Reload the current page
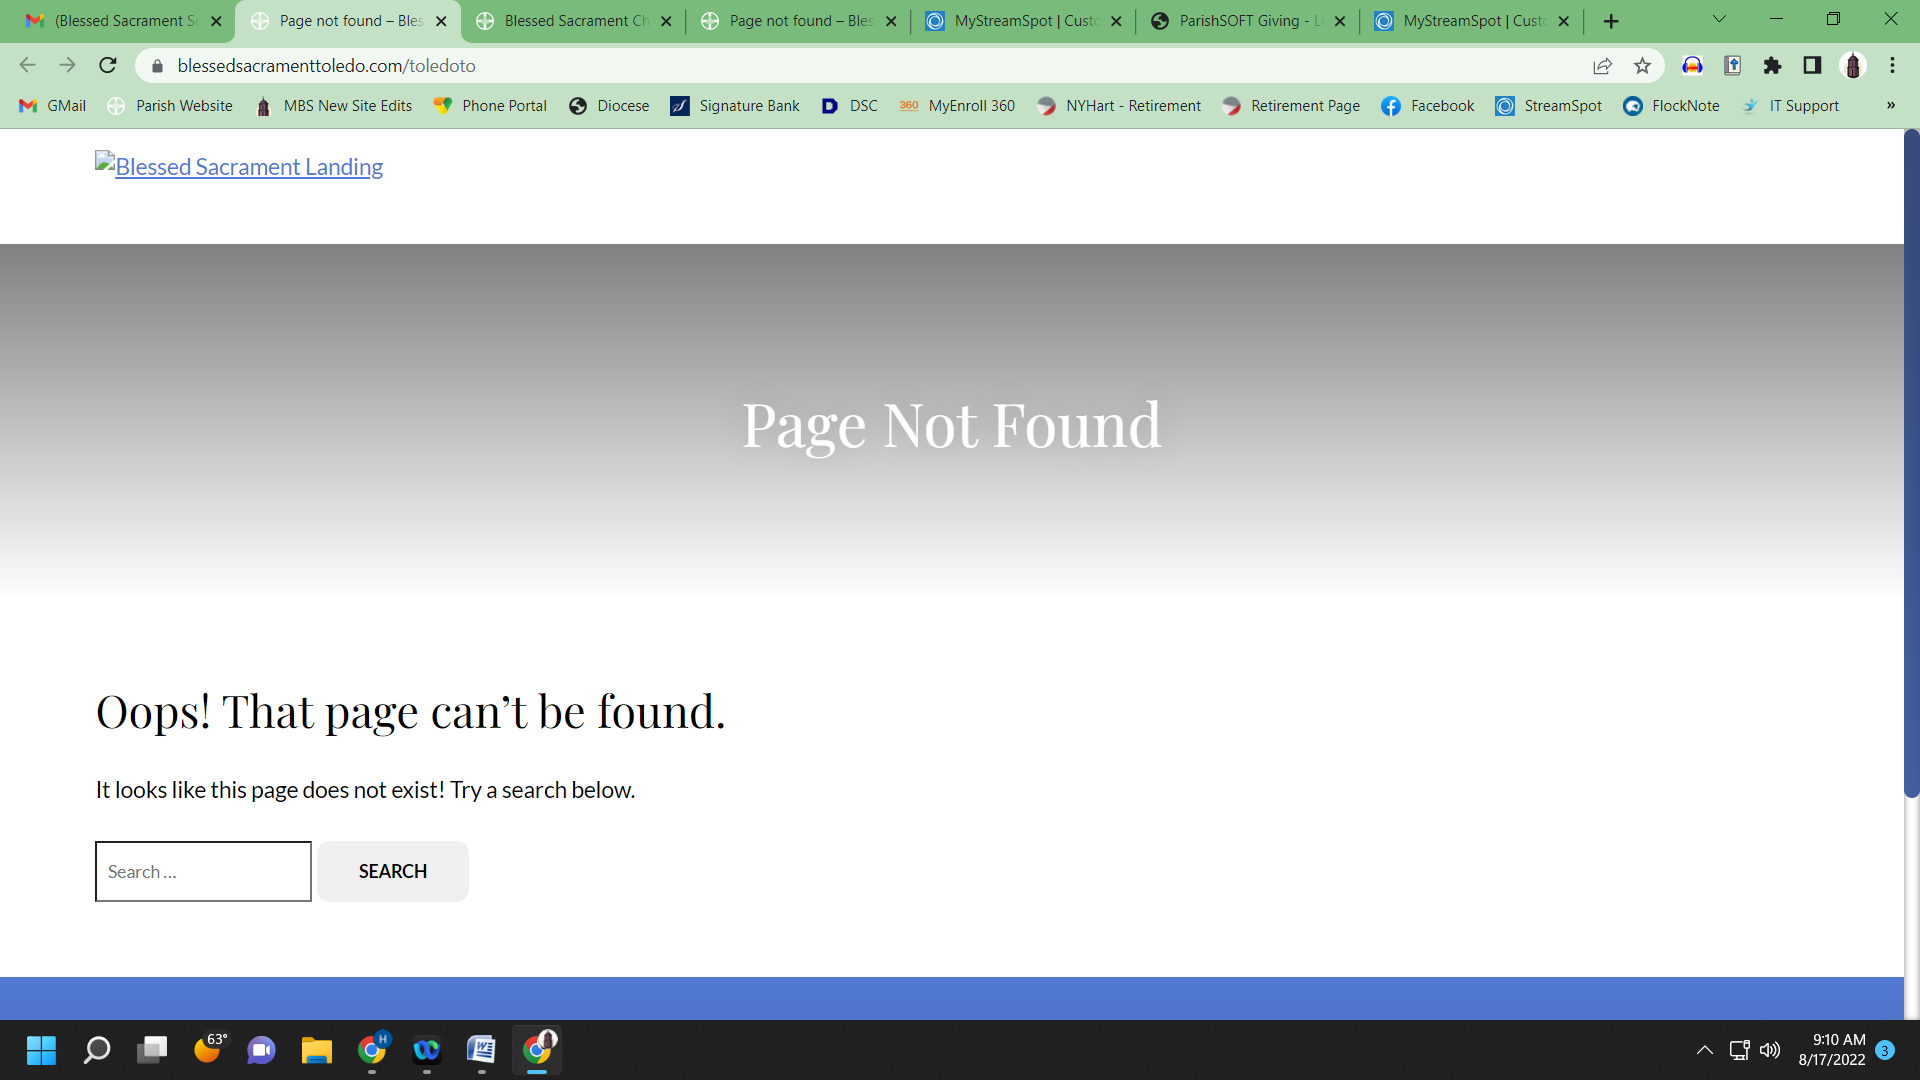1920x1080 pixels. [x=108, y=65]
